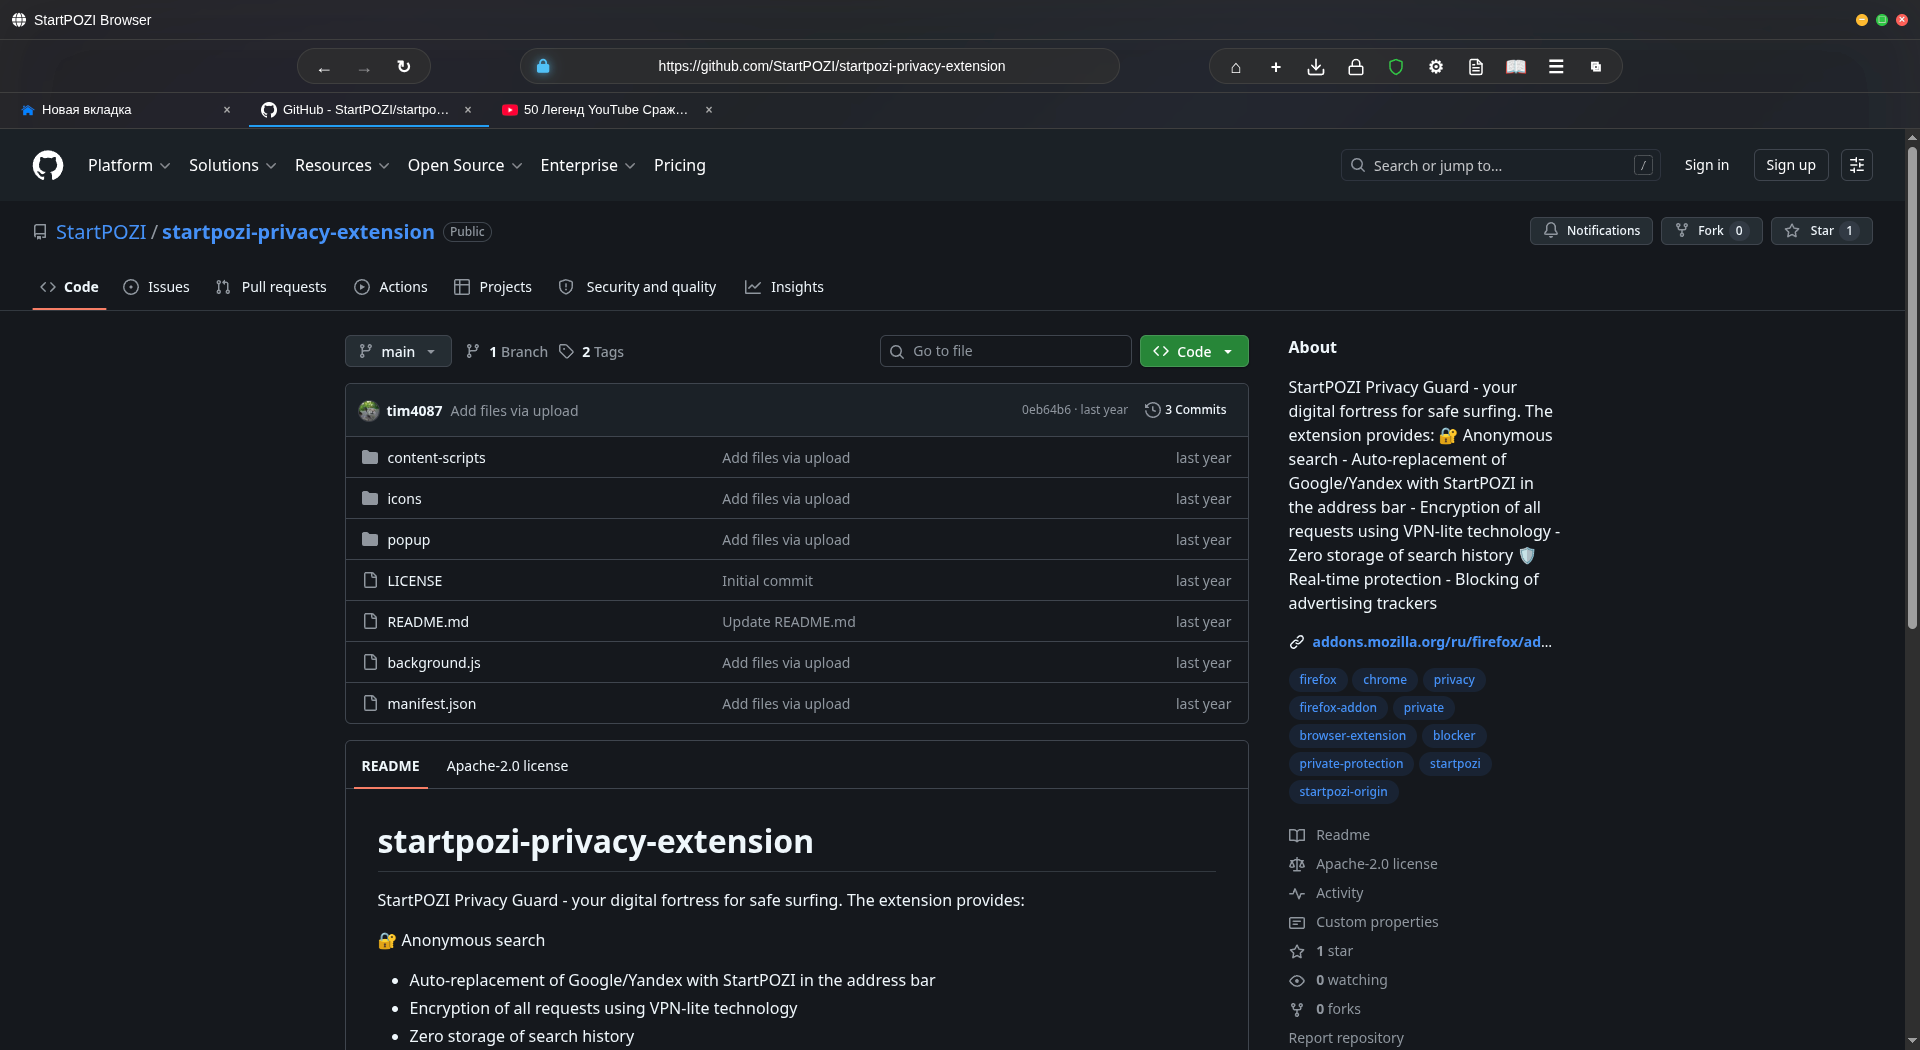Focus the Go to file input

tap(1006, 351)
